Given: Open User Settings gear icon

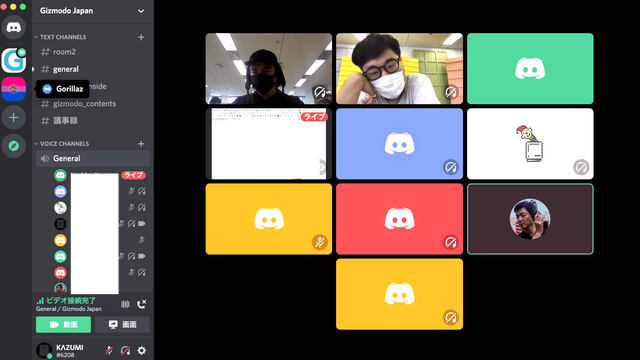Looking at the screenshot, I should pos(142,350).
